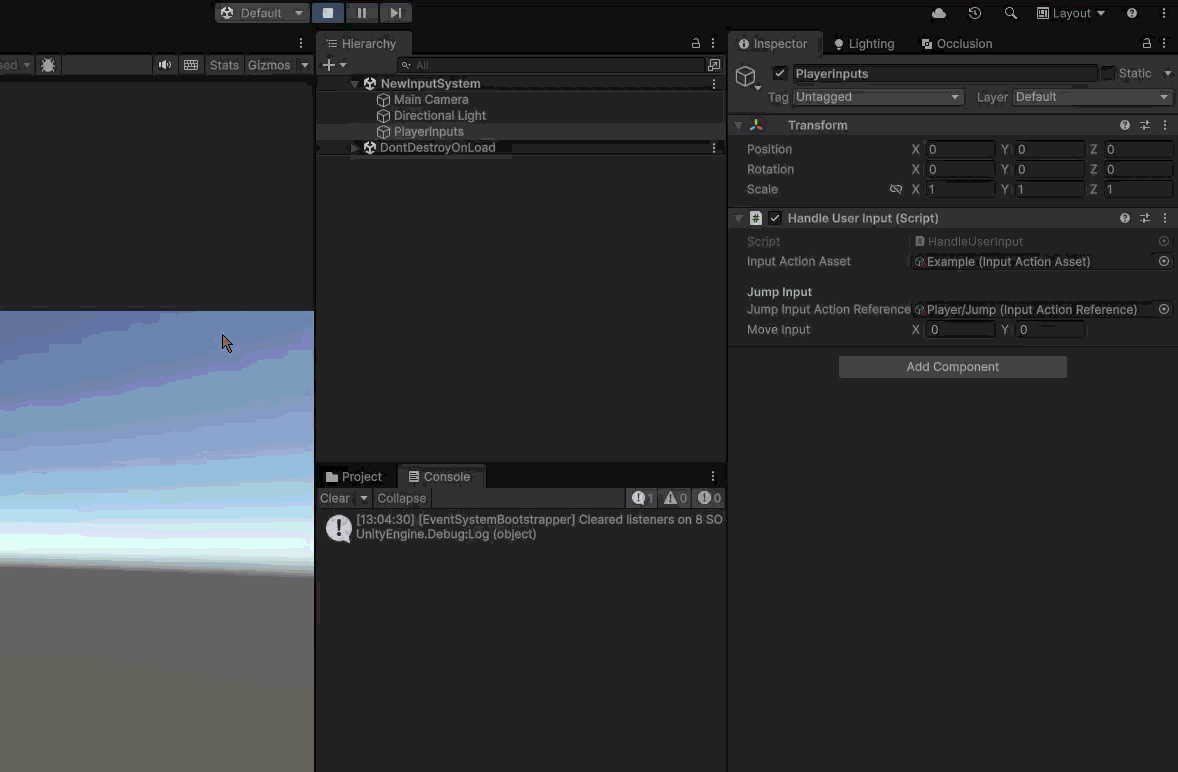
Task: Toggle warning messages filter in Console
Action: click(675, 498)
